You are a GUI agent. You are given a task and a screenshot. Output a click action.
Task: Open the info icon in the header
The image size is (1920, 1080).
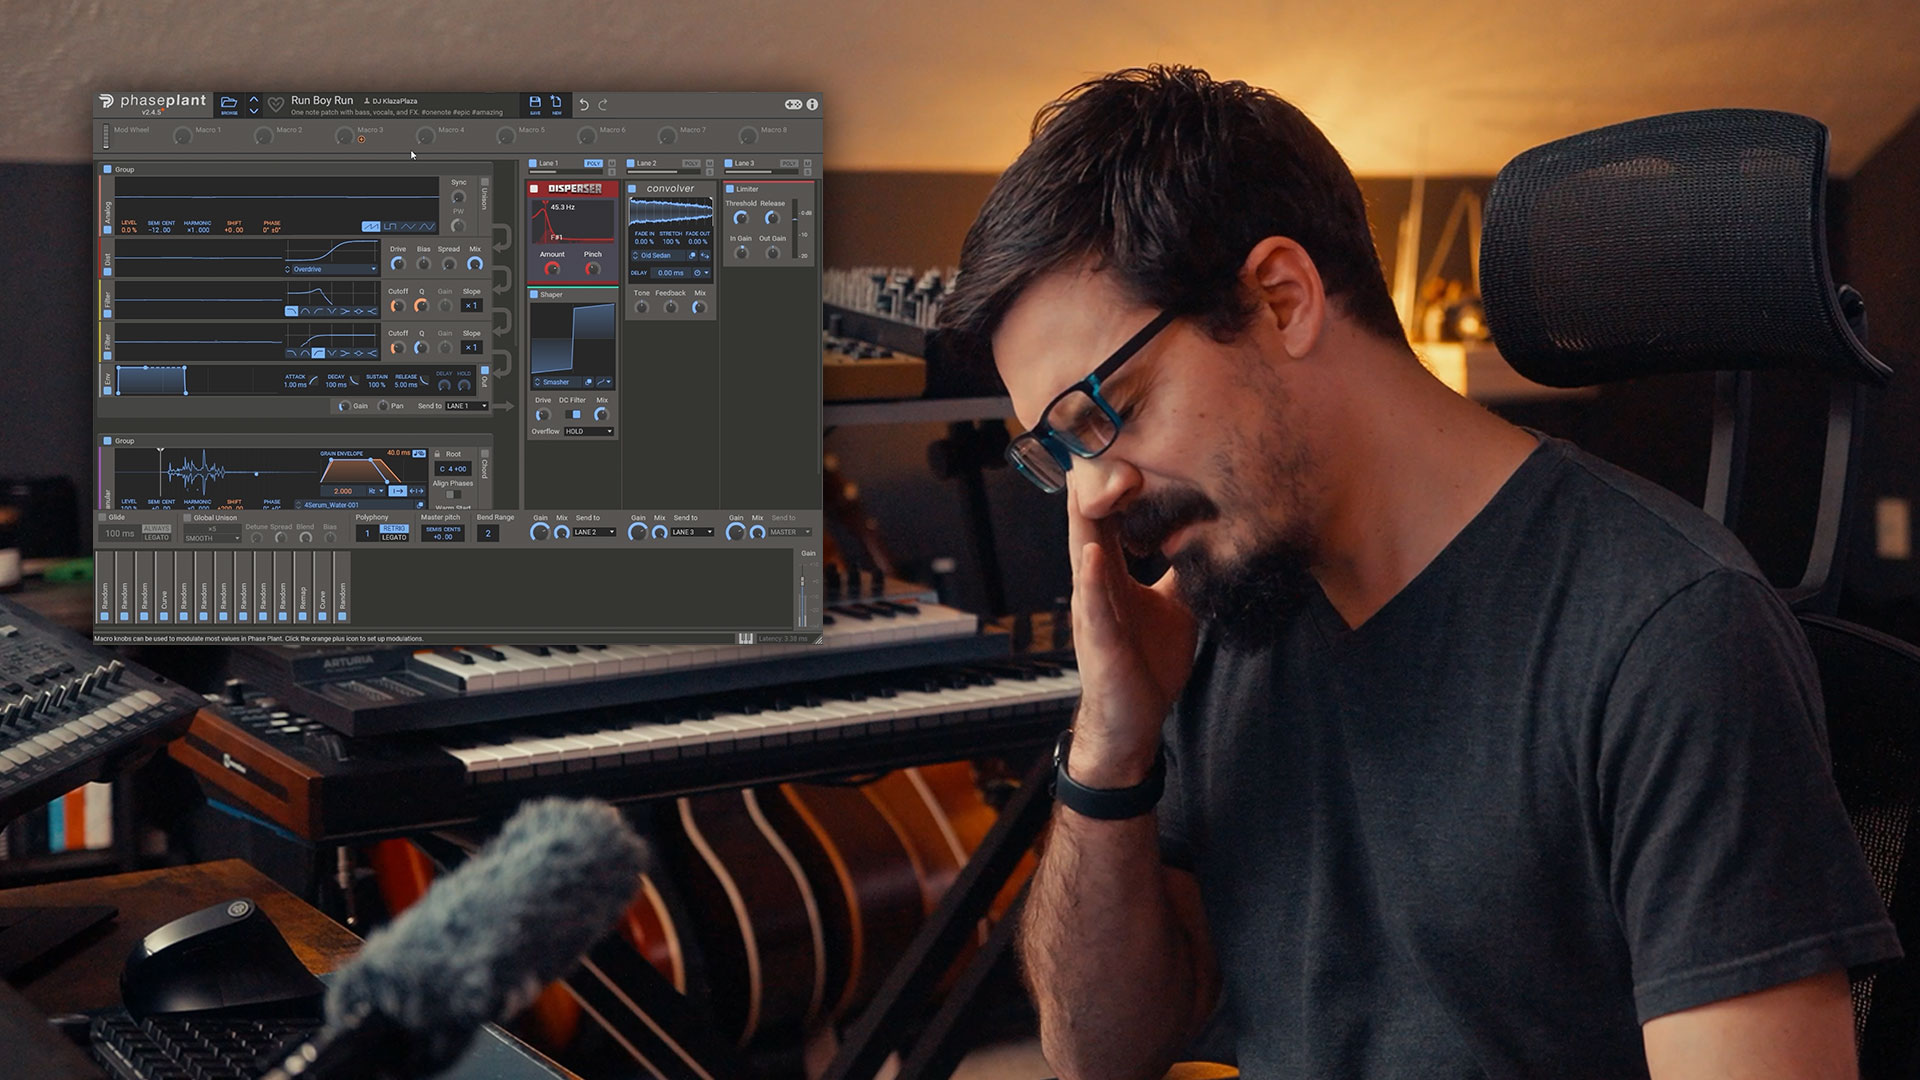coord(812,104)
